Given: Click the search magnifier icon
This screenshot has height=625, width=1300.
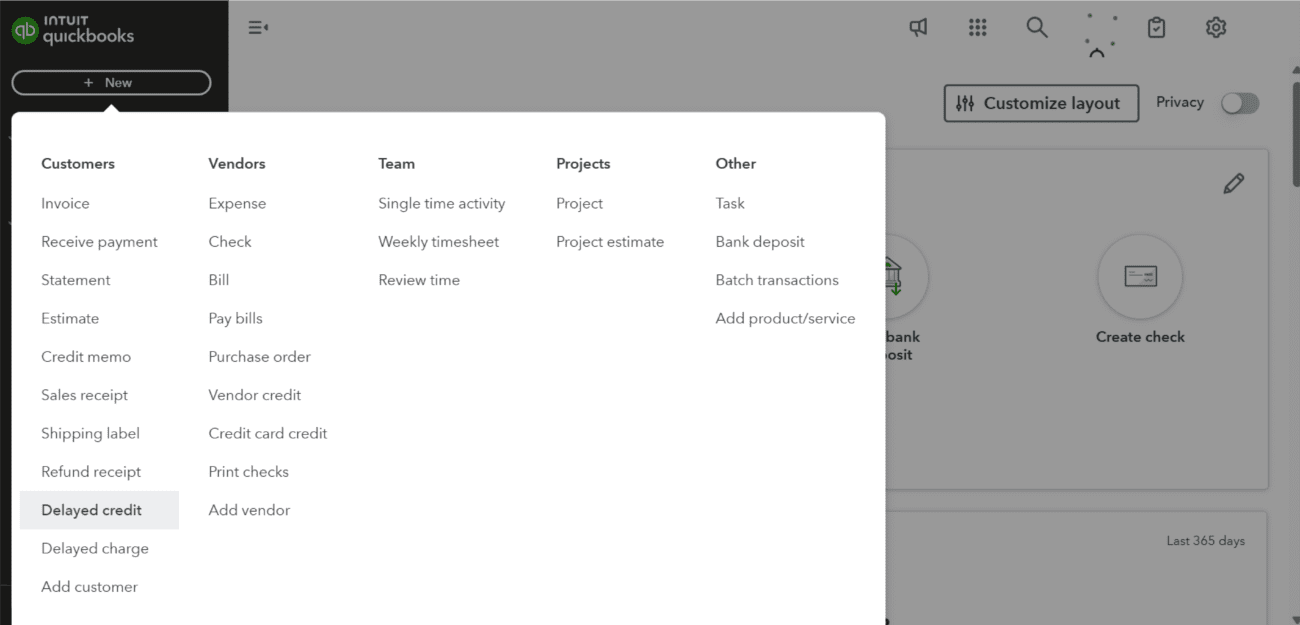Looking at the screenshot, I should [x=1037, y=28].
